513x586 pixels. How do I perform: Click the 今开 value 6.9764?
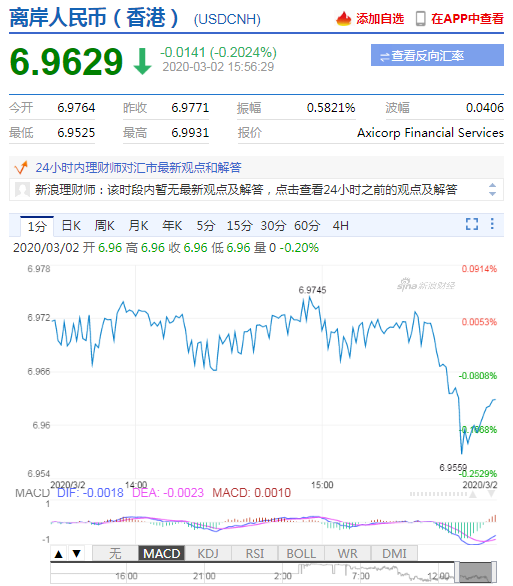[76, 108]
